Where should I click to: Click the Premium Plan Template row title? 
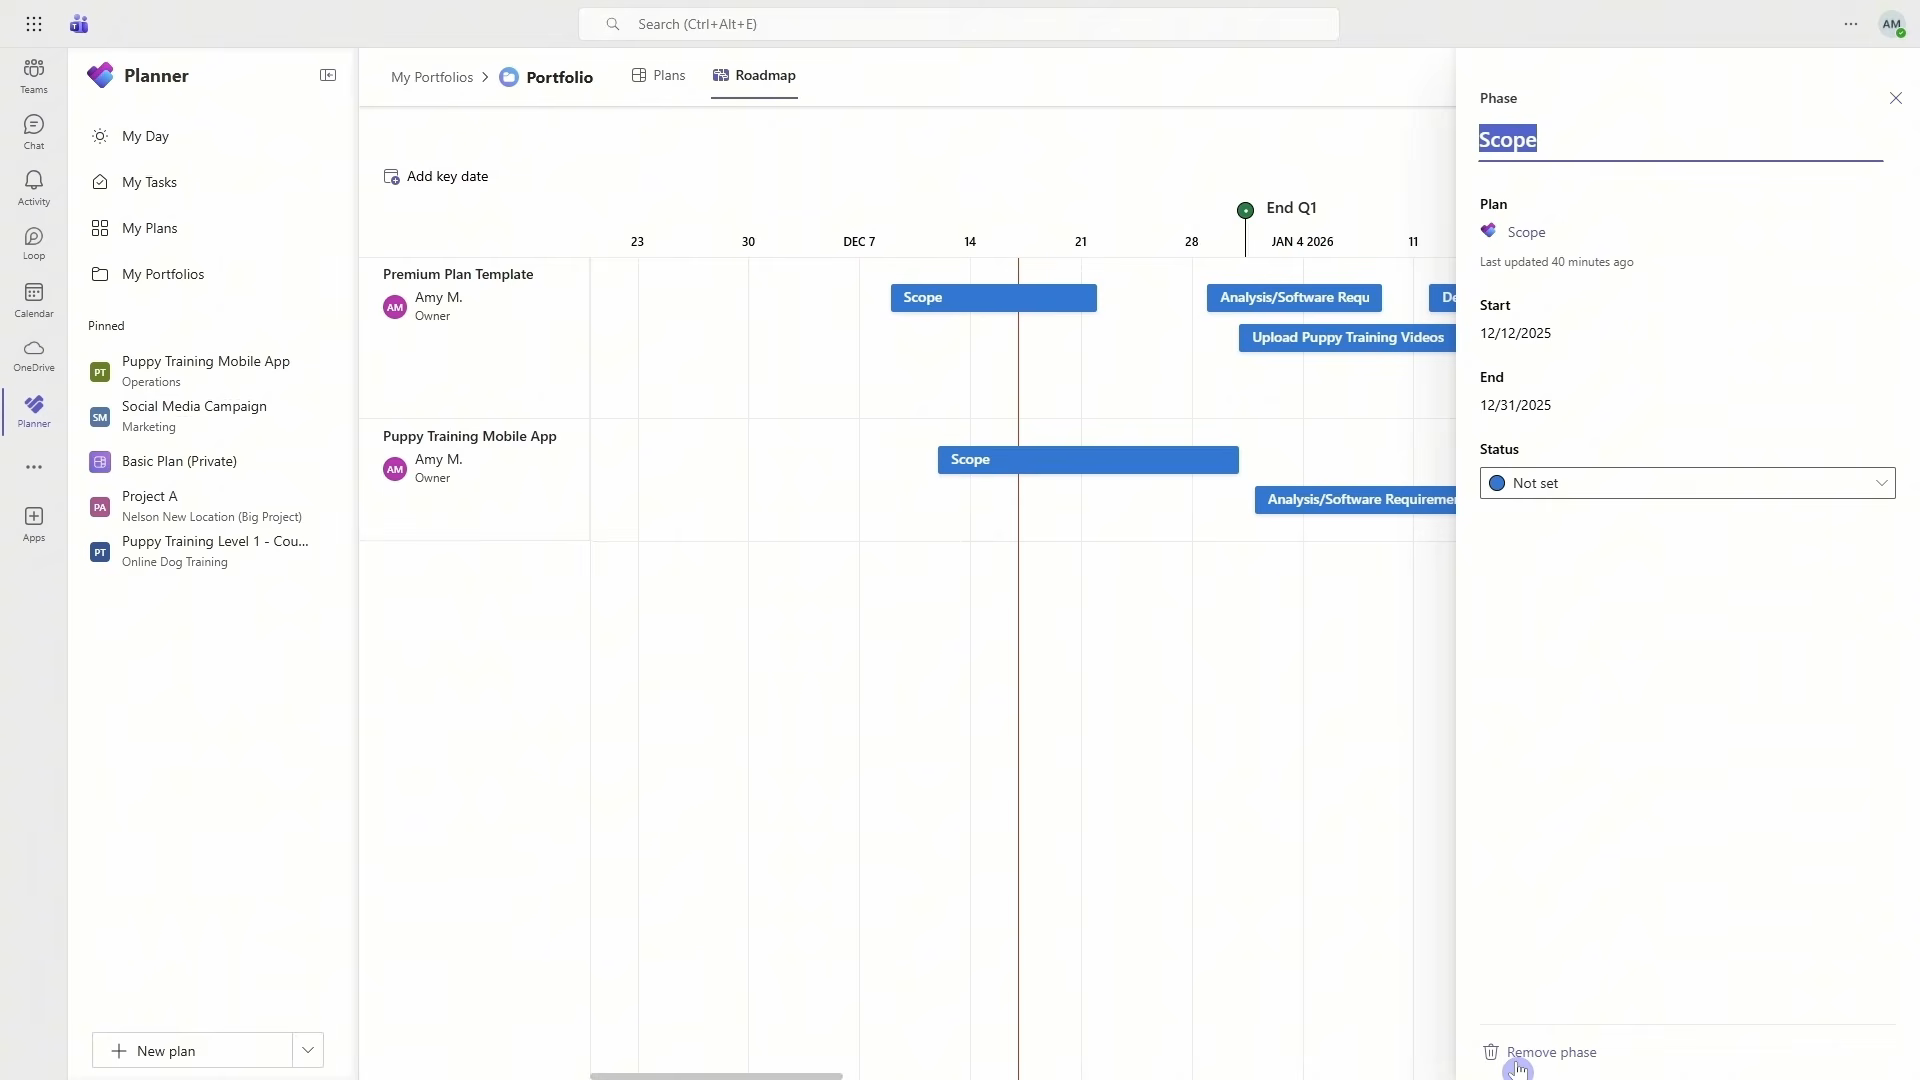click(458, 274)
